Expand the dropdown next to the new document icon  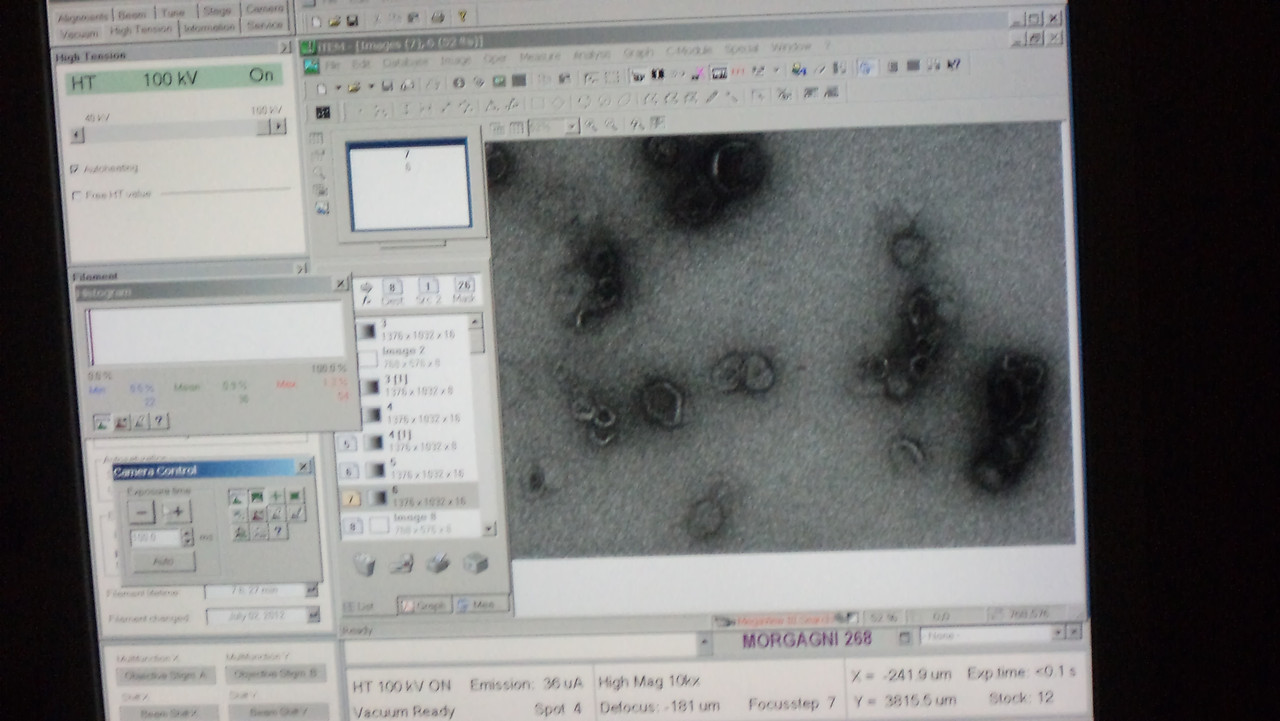pyautogui.click(x=339, y=88)
